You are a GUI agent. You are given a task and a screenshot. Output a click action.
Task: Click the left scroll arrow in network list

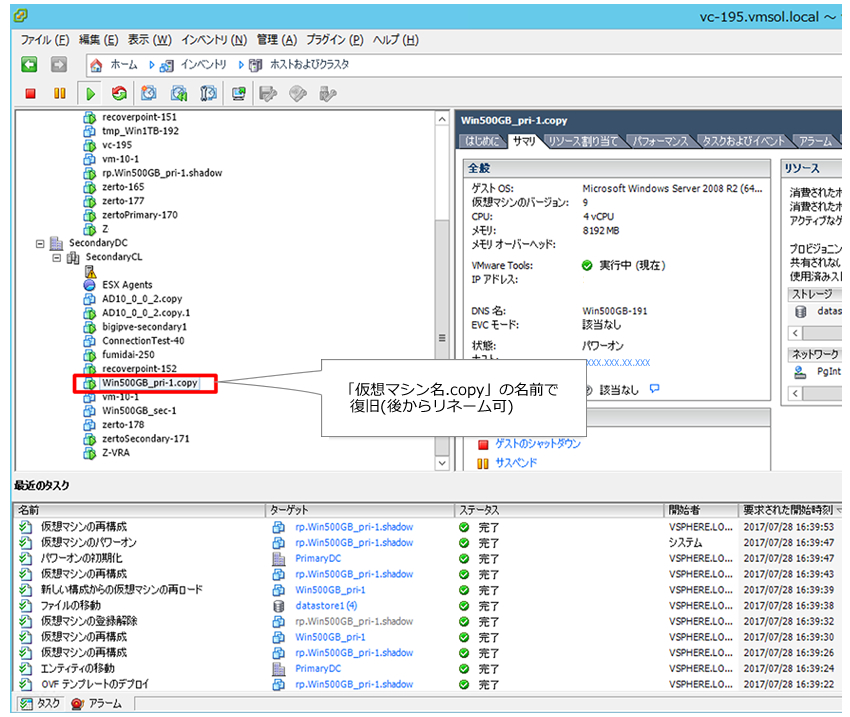point(795,393)
